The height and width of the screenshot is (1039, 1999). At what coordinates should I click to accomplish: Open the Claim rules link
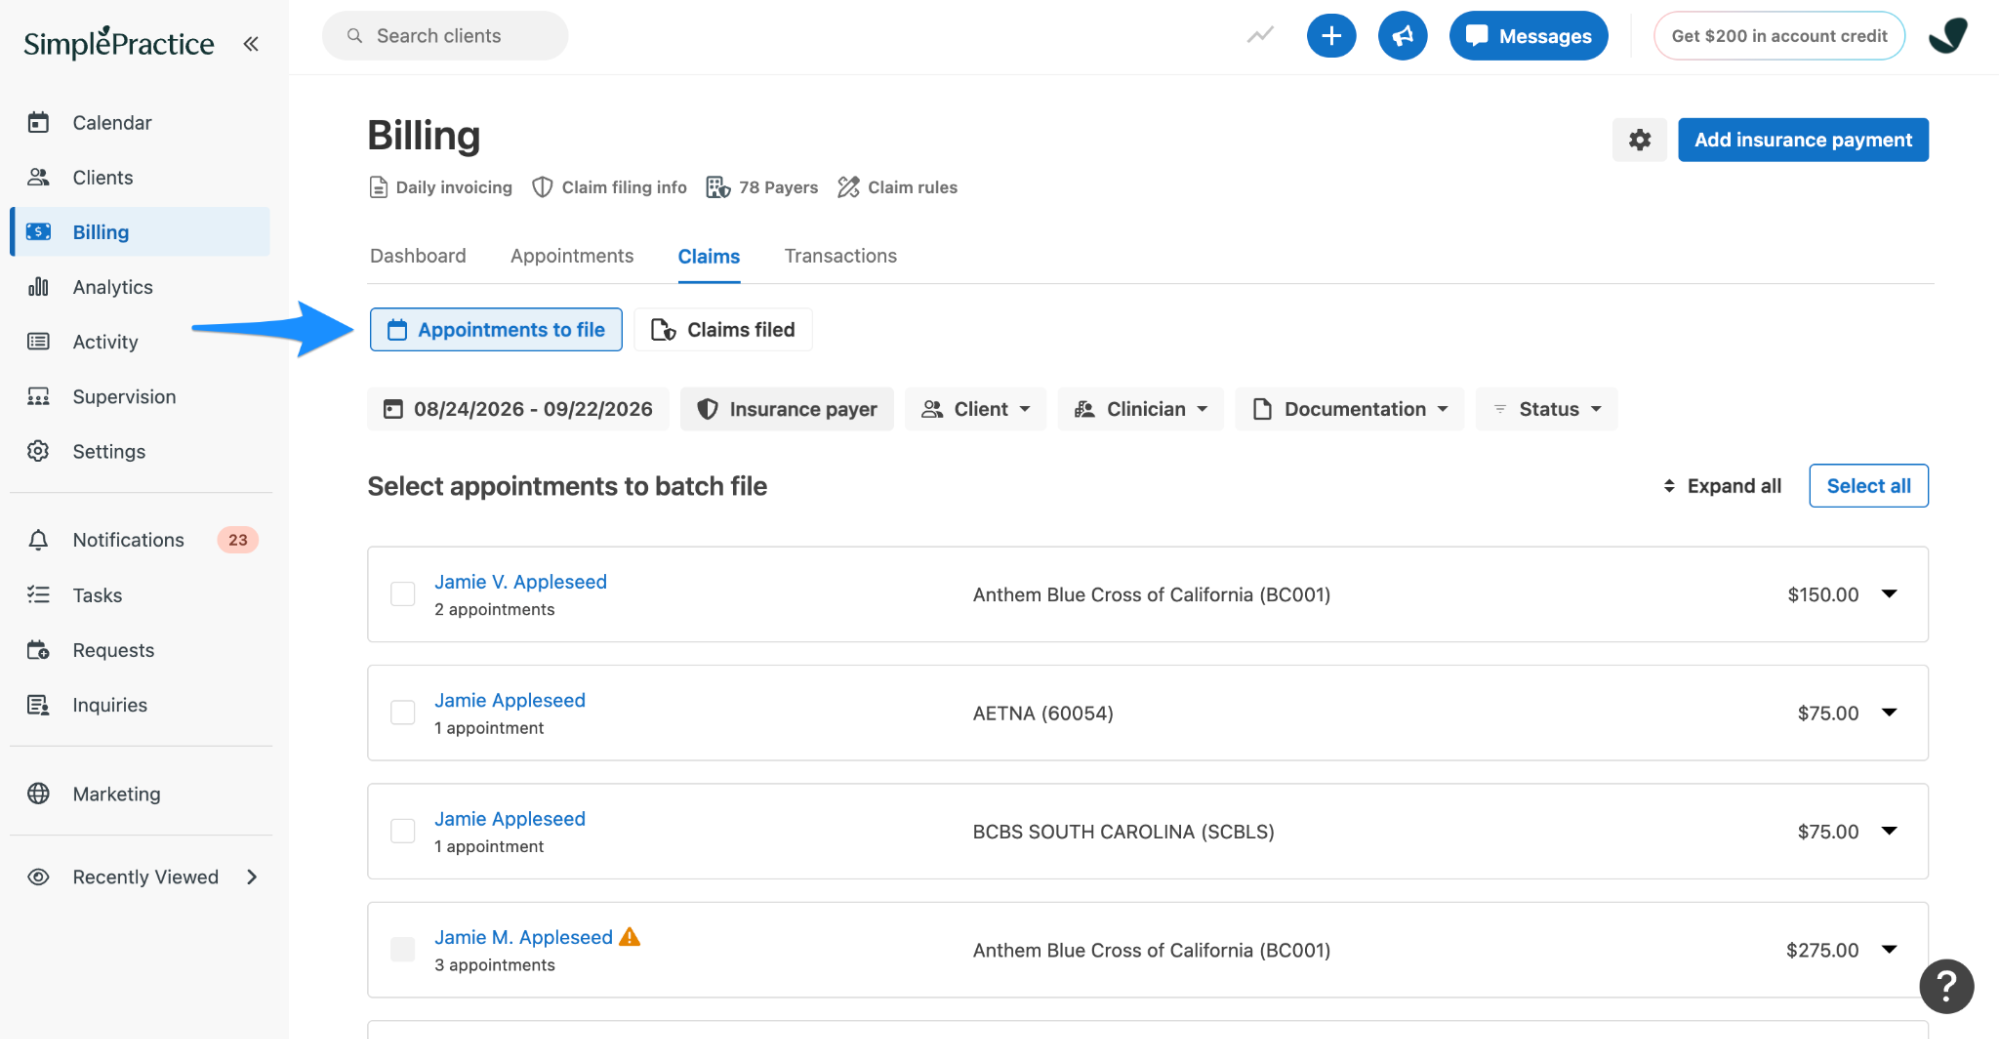(x=897, y=187)
